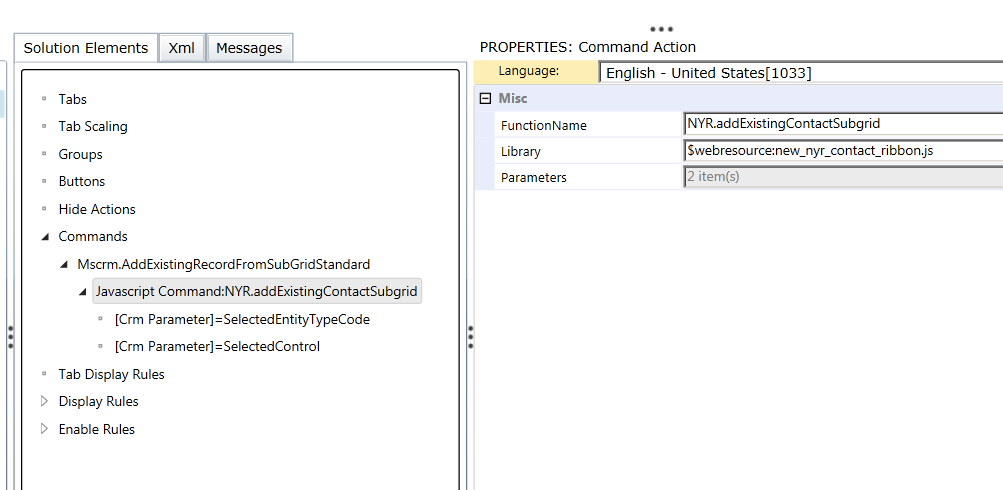1003x490 pixels.
Task: Click the FunctionName input field
Action: click(x=840, y=124)
